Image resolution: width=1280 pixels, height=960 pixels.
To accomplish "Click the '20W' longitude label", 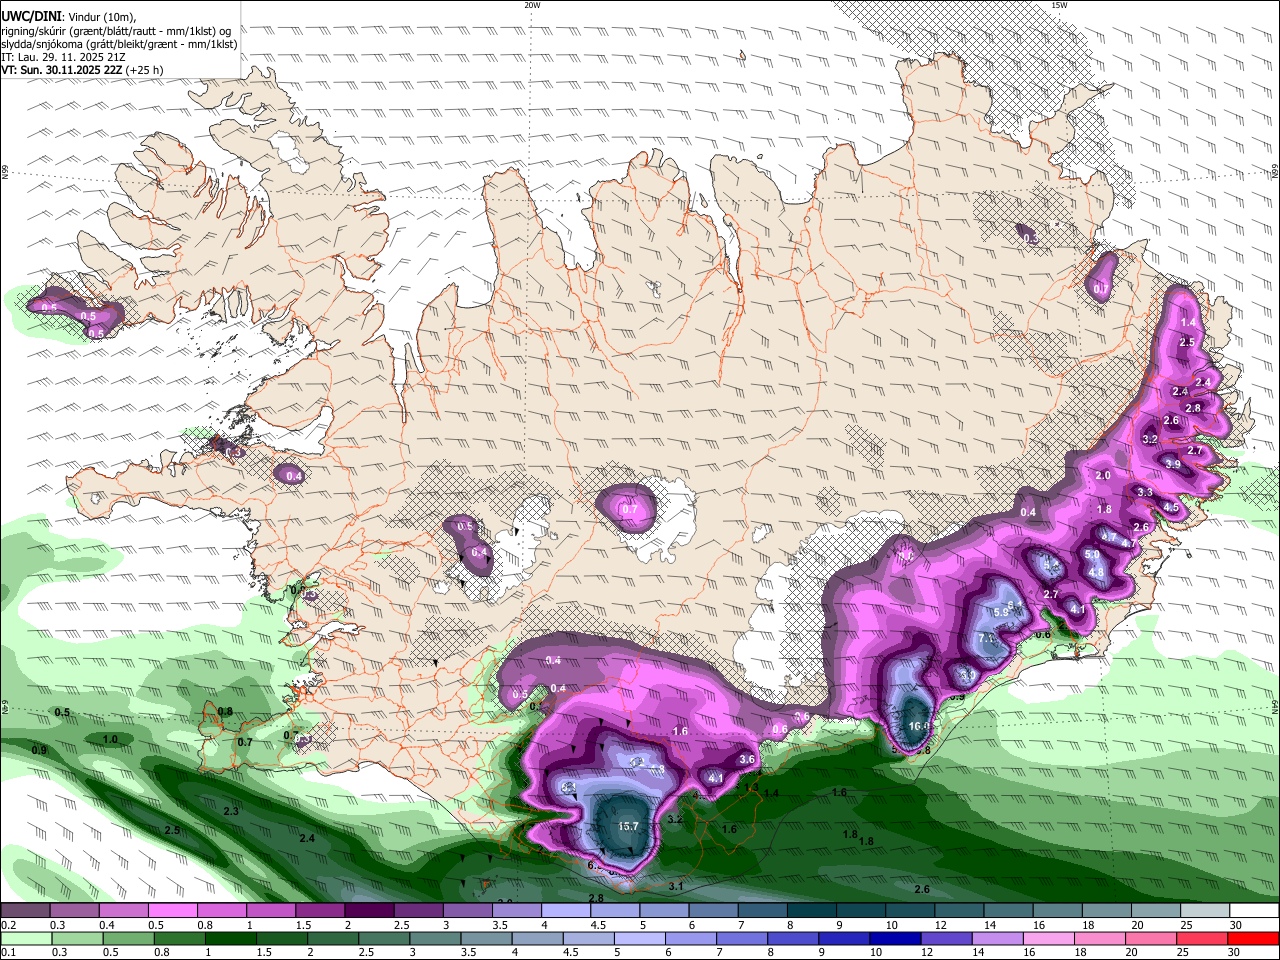I will click(532, 5).
